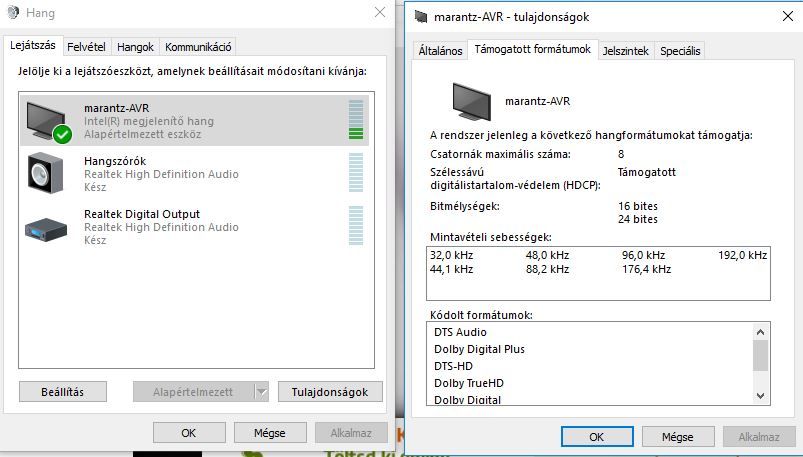Click the Támogatott HDCP value
Screen dimensions: 803x457
[647, 172]
